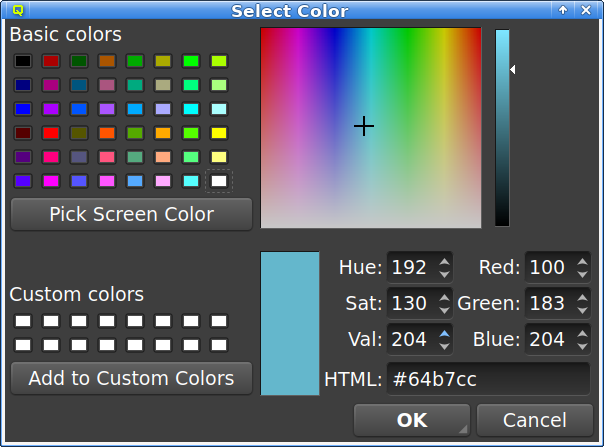The image size is (604, 447).
Task: Decrease the Red value with down arrow
Action: click(582, 274)
